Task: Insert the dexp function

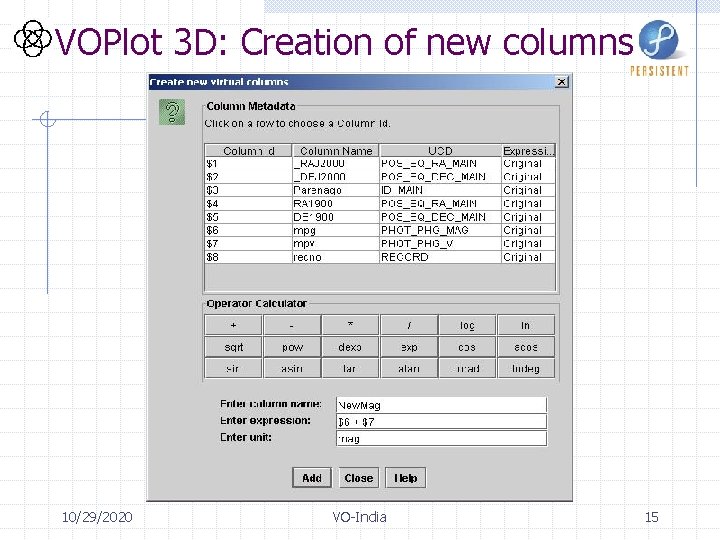Action: tap(350, 347)
